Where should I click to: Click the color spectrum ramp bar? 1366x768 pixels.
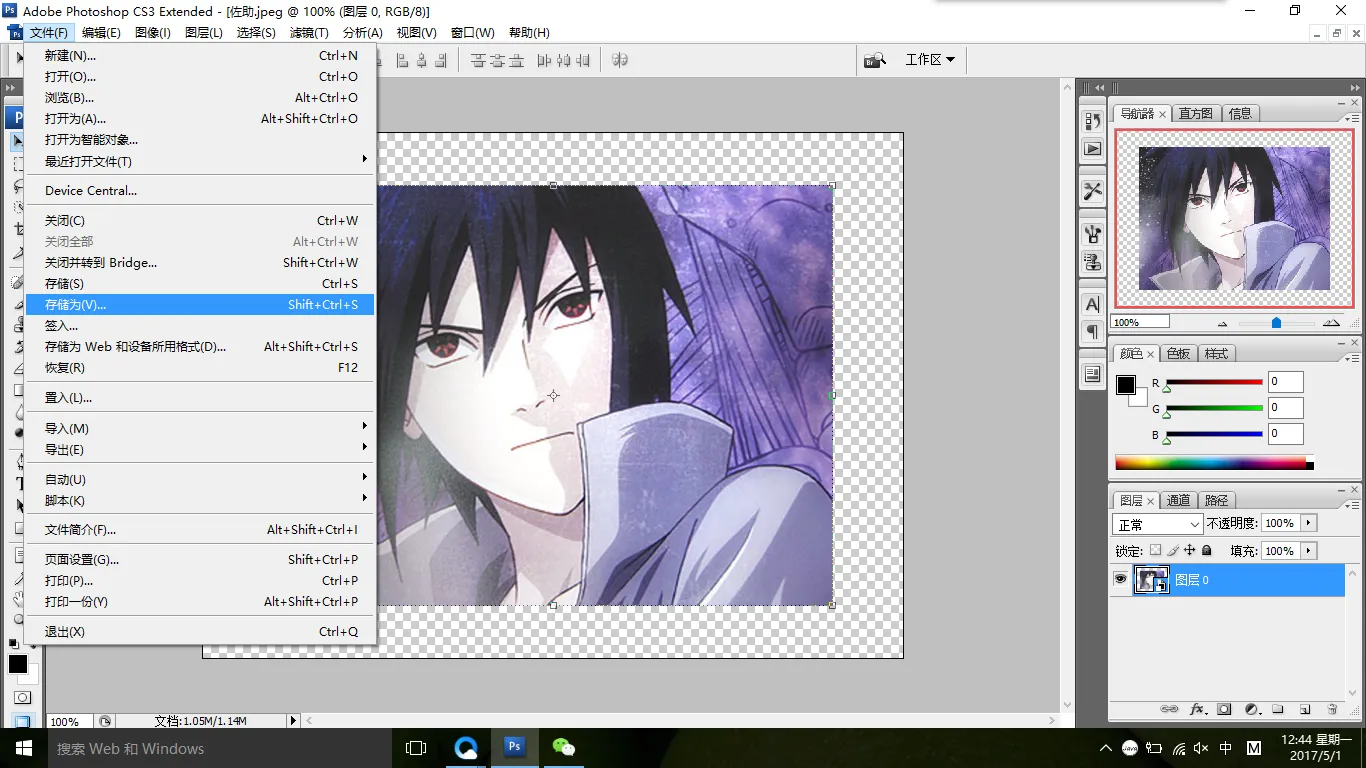click(1214, 463)
